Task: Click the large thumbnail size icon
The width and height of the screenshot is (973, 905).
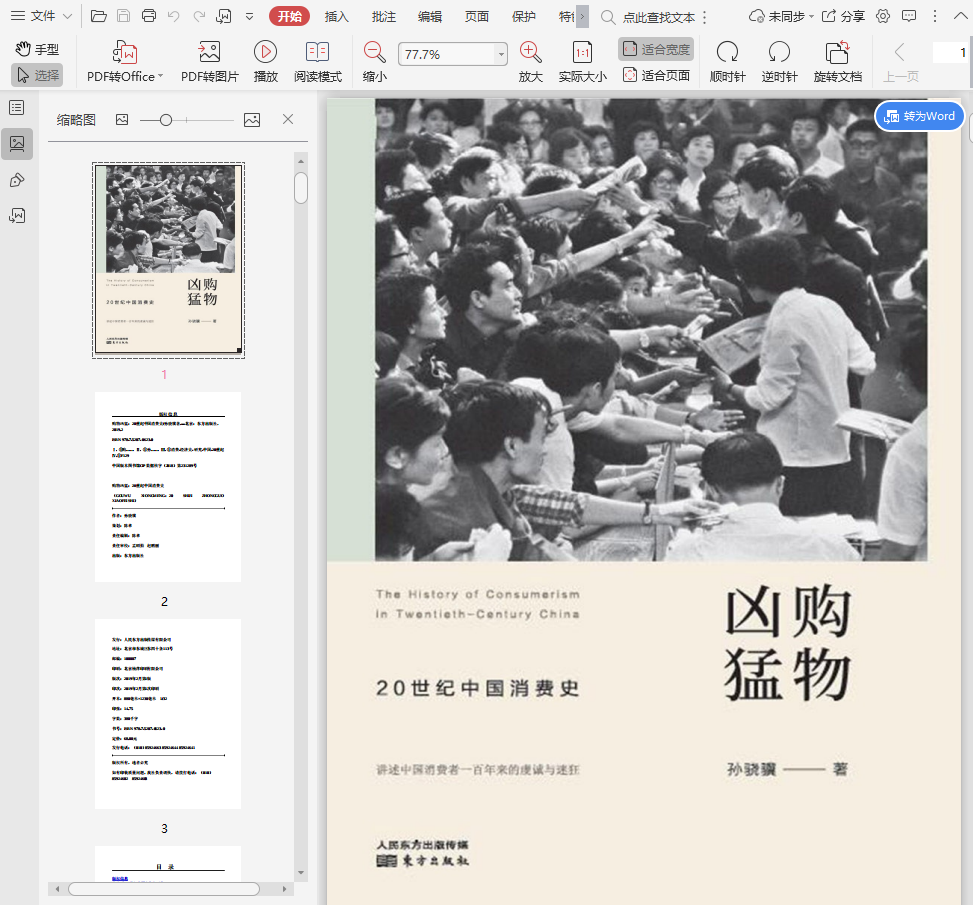Action: (x=252, y=120)
